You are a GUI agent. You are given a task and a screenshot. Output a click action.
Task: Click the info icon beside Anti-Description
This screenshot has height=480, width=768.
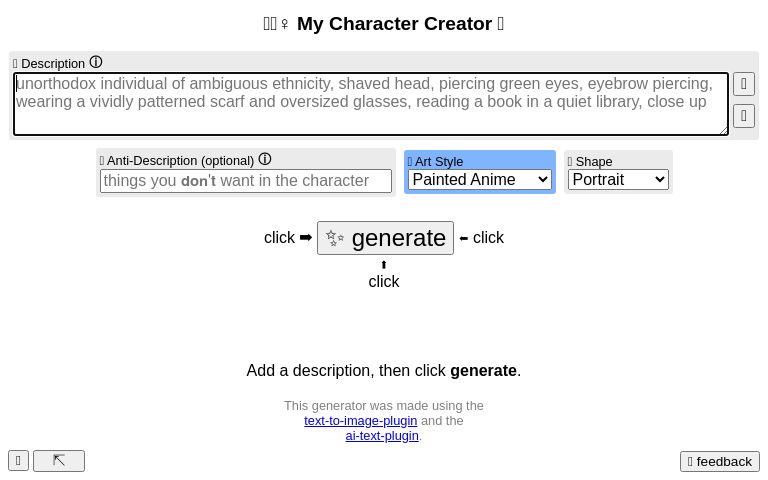265,159
